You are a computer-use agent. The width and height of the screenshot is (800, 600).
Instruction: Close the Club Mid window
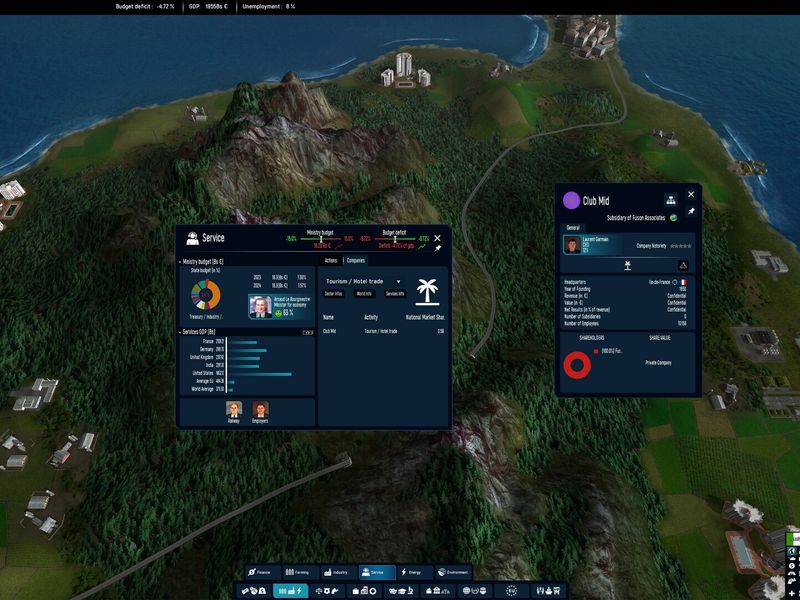coord(691,194)
